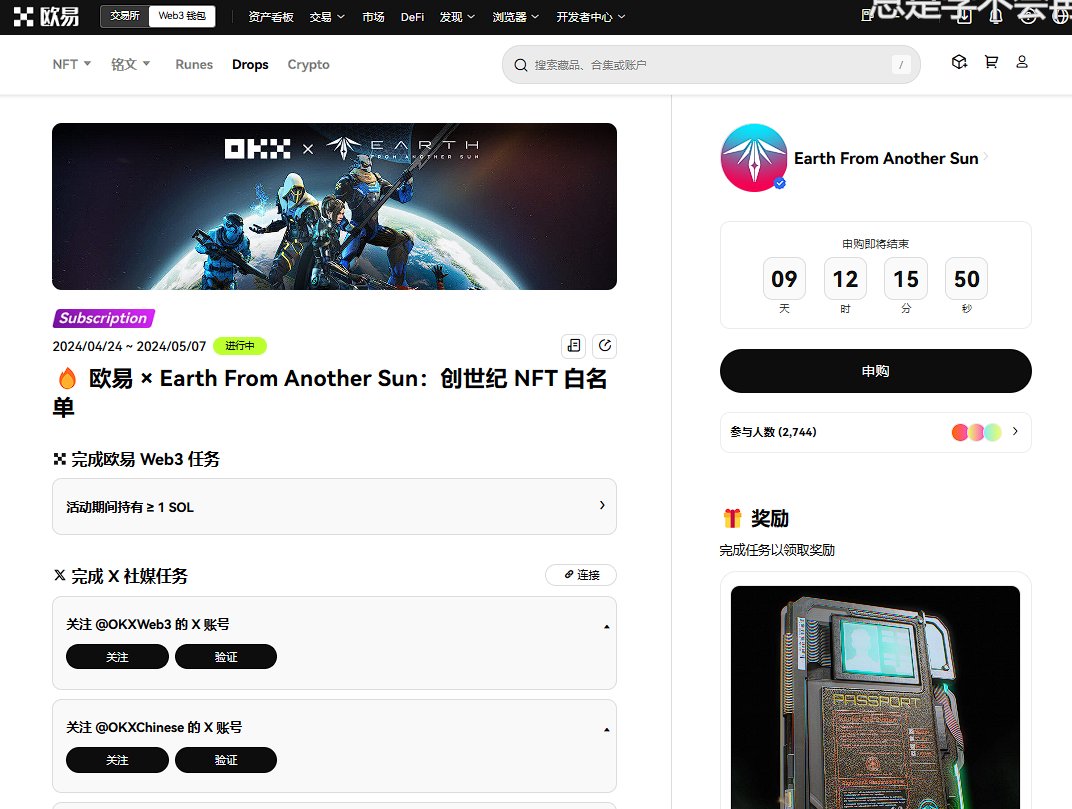Expand the 浏览器 menu
This screenshot has height=809, width=1072.
point(515,17)
